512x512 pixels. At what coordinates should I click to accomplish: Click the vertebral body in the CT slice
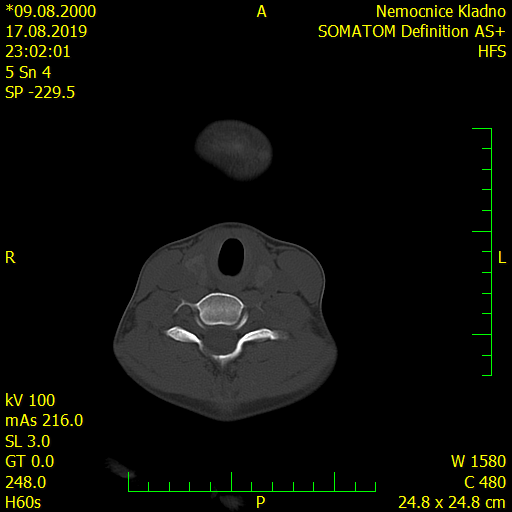(x=220, y=309)
